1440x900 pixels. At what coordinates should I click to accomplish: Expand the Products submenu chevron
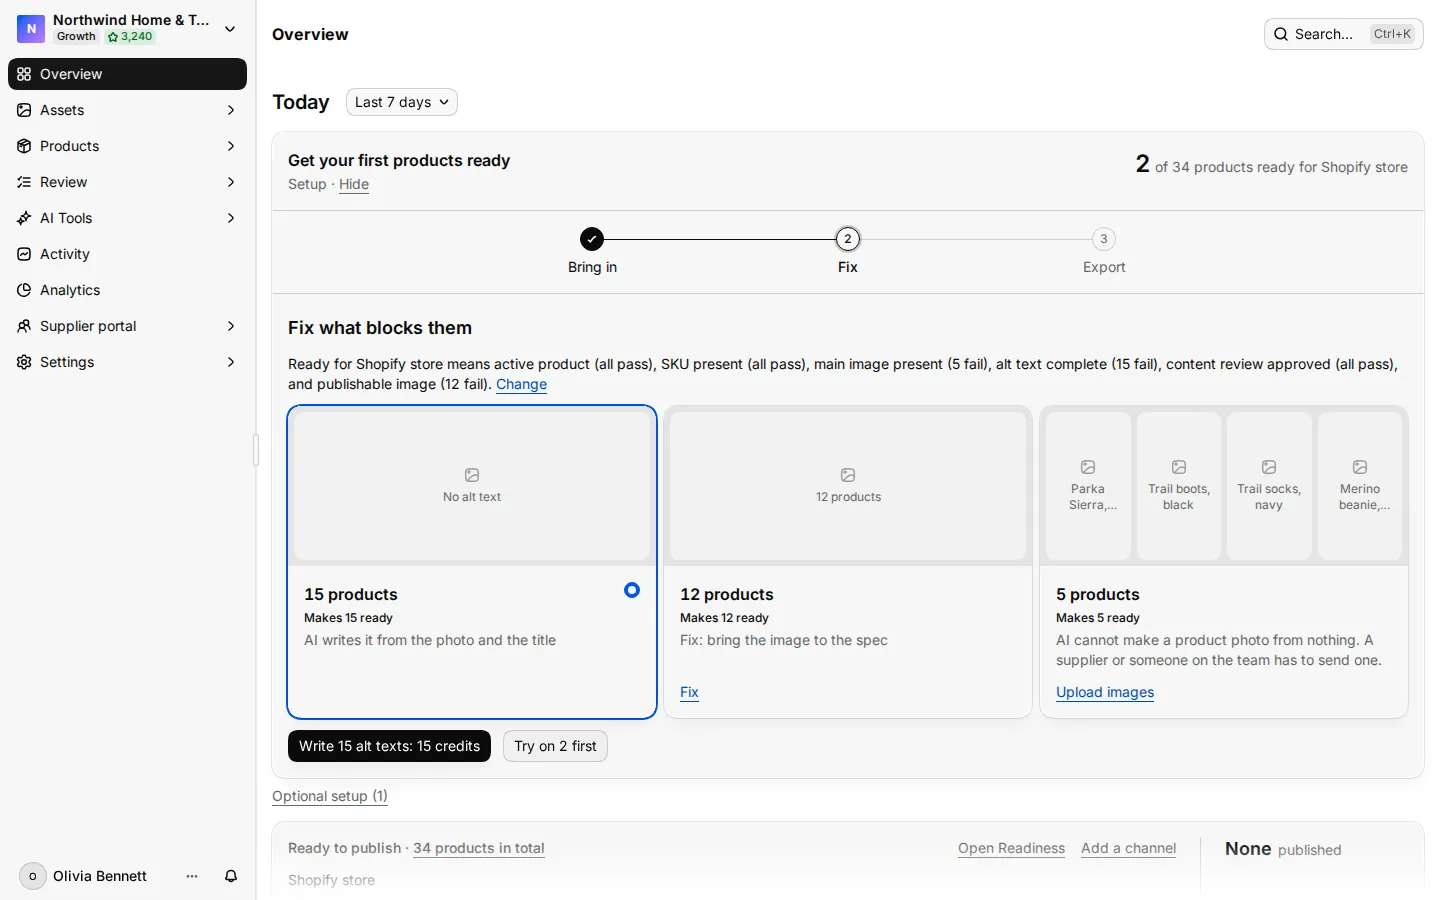pos(231,146)
